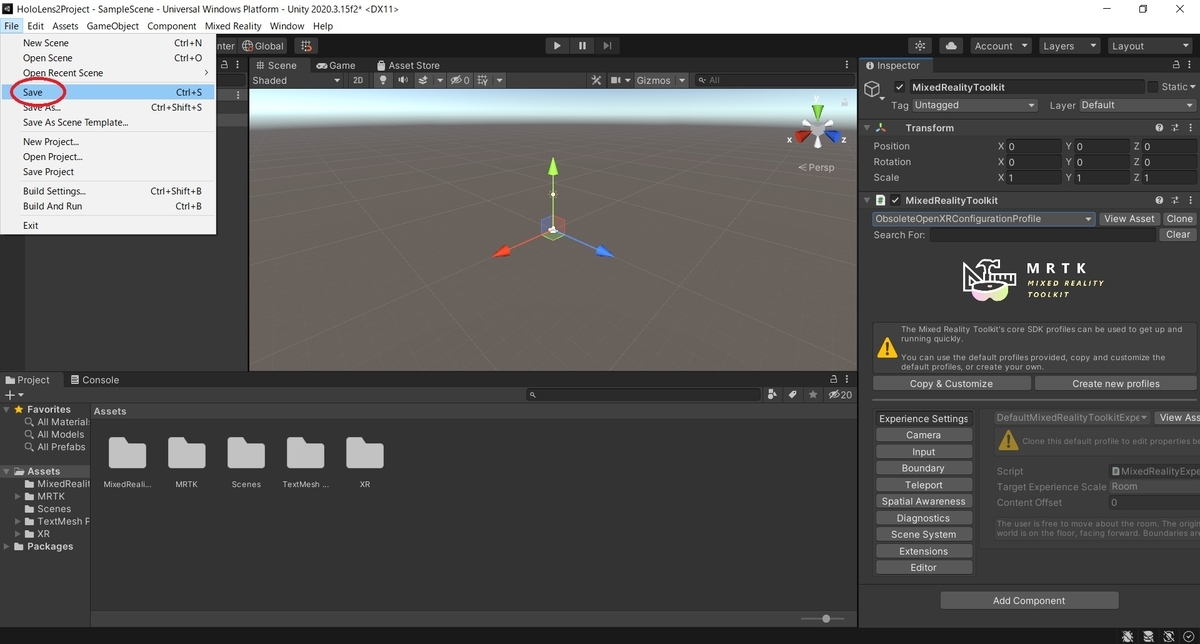Select Build Settings... menu entry
The width and height of the screenshot is (1200, 644).
[108, 191]
